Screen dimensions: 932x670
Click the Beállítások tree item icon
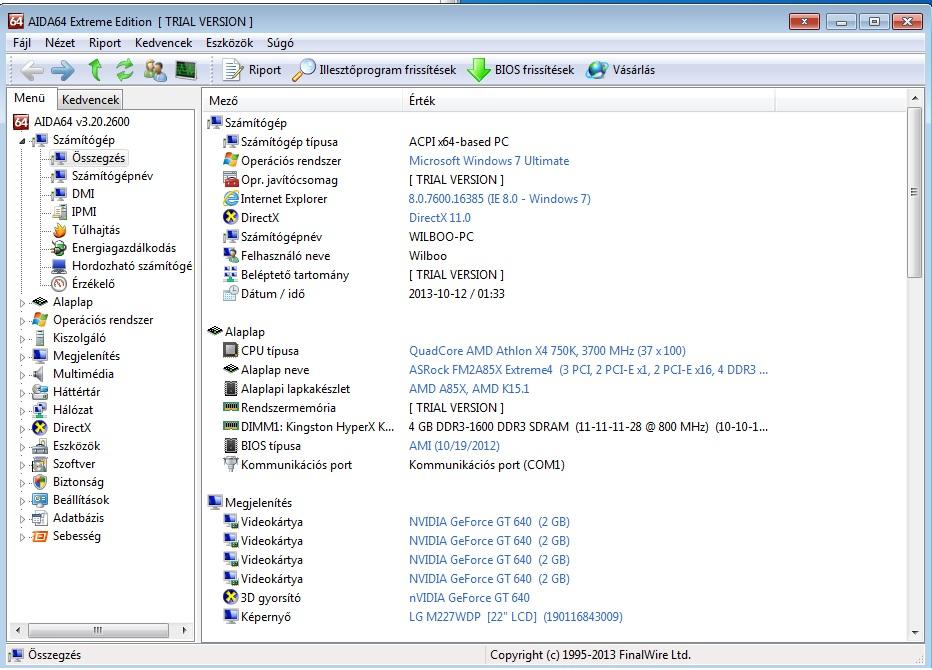click(40, 500)
